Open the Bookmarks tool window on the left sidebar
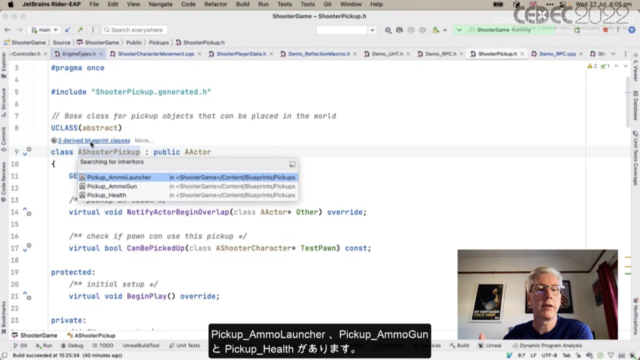 [x=4, y=317]
